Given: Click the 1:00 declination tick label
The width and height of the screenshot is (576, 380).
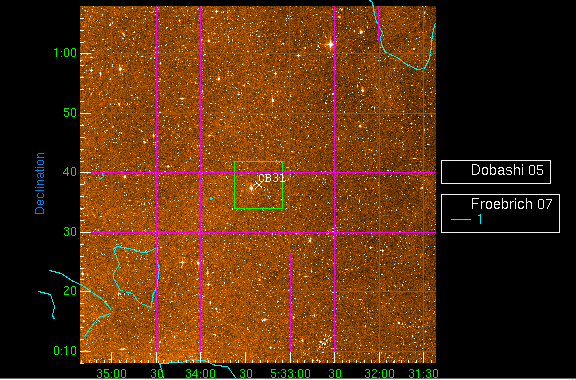Looking at the screenshot, I should click(65, 54).
